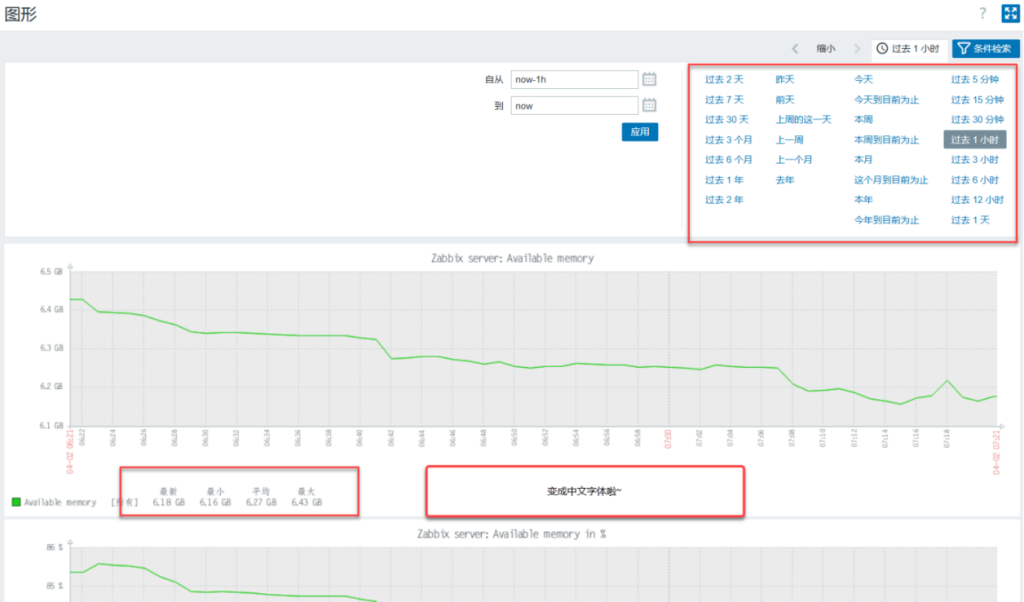Click the 自从 now-1h input field
1024x602 pixels.
573,79
